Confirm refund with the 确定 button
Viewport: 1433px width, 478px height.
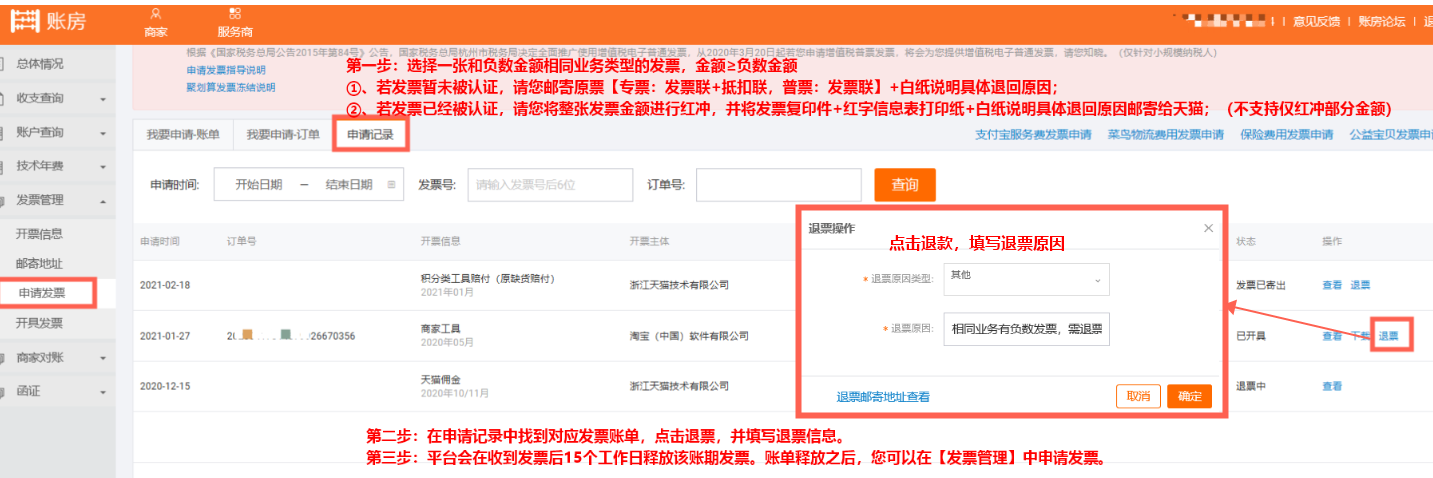(x=1189, y=396)
